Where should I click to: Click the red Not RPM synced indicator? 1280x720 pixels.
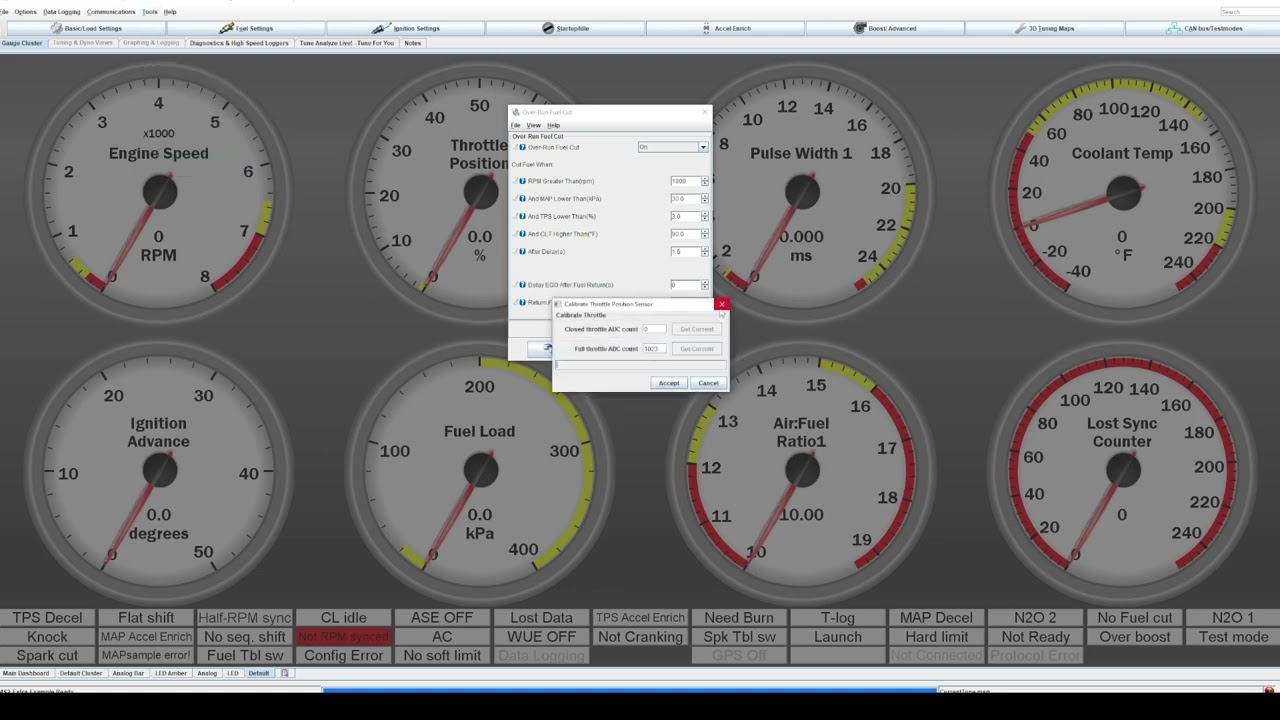[343, 637]
